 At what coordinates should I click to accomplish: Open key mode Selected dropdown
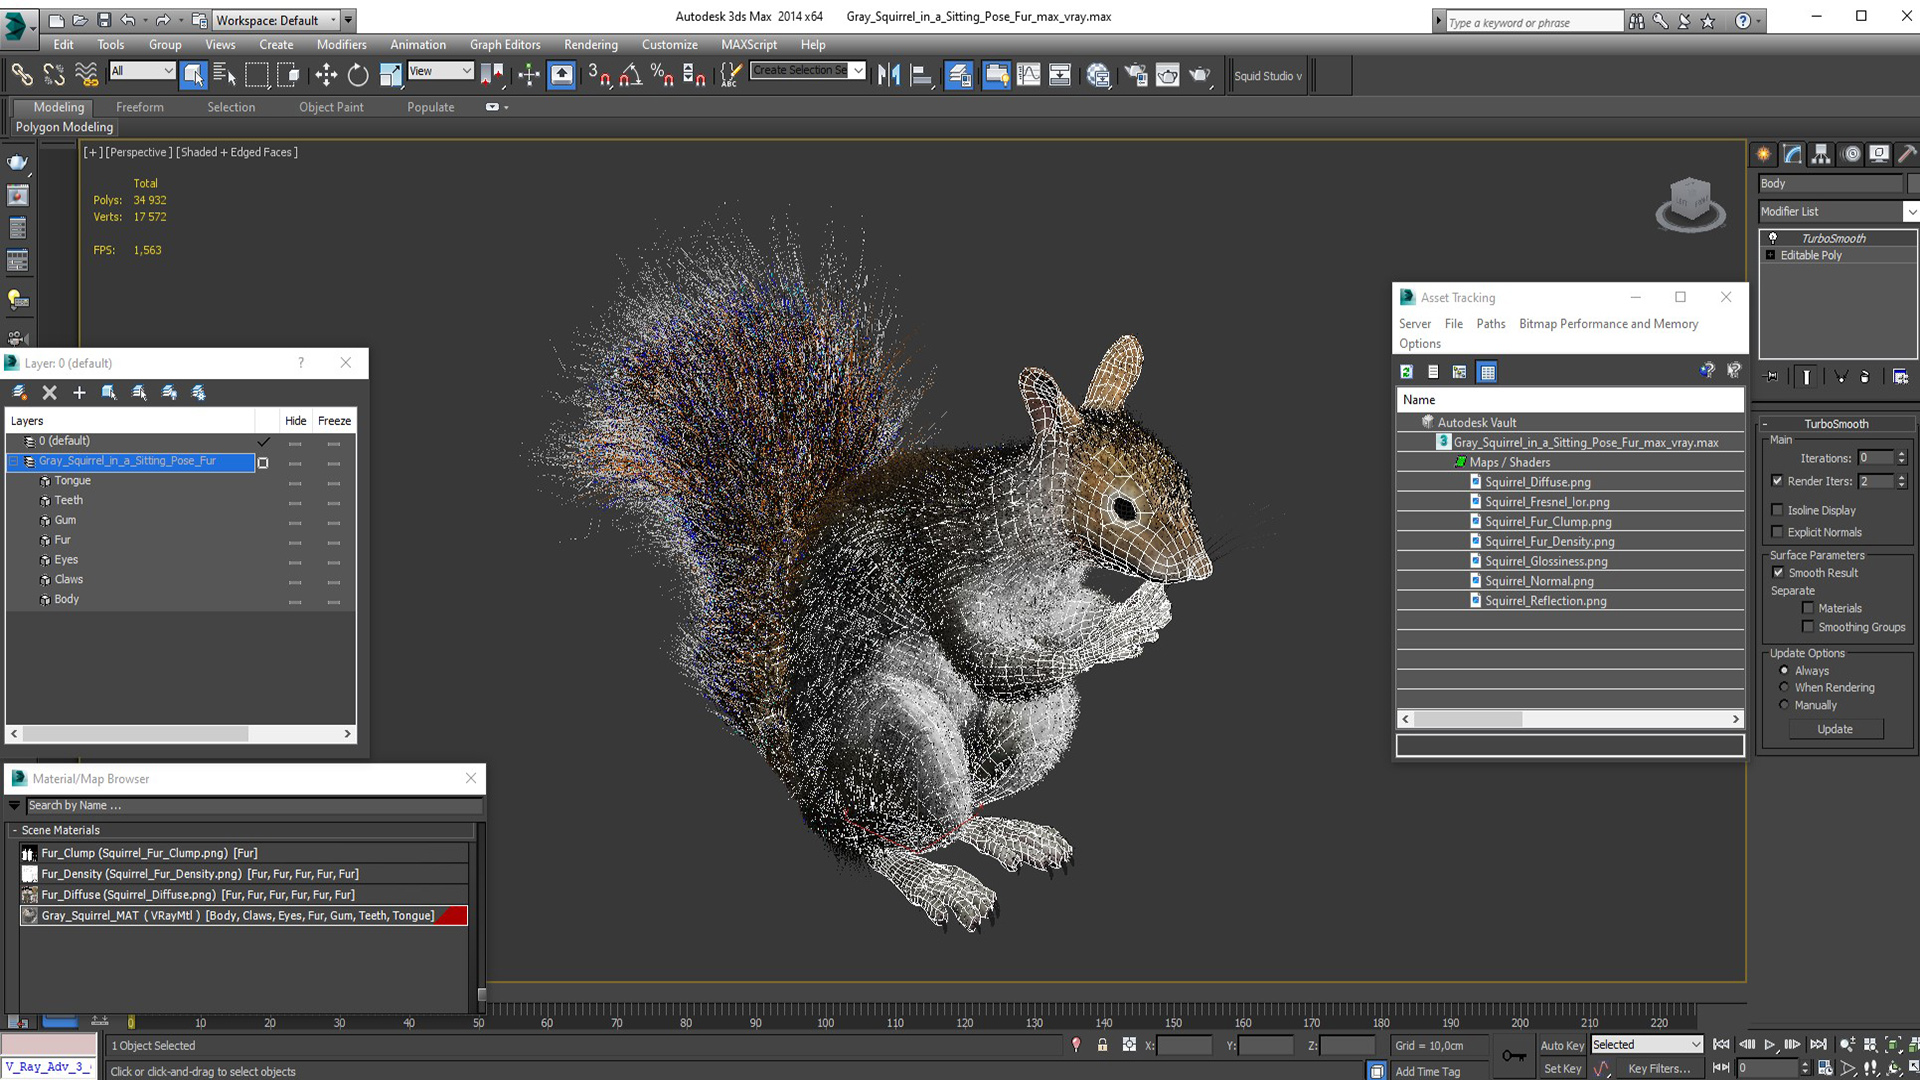(x=1646, y=1045)
